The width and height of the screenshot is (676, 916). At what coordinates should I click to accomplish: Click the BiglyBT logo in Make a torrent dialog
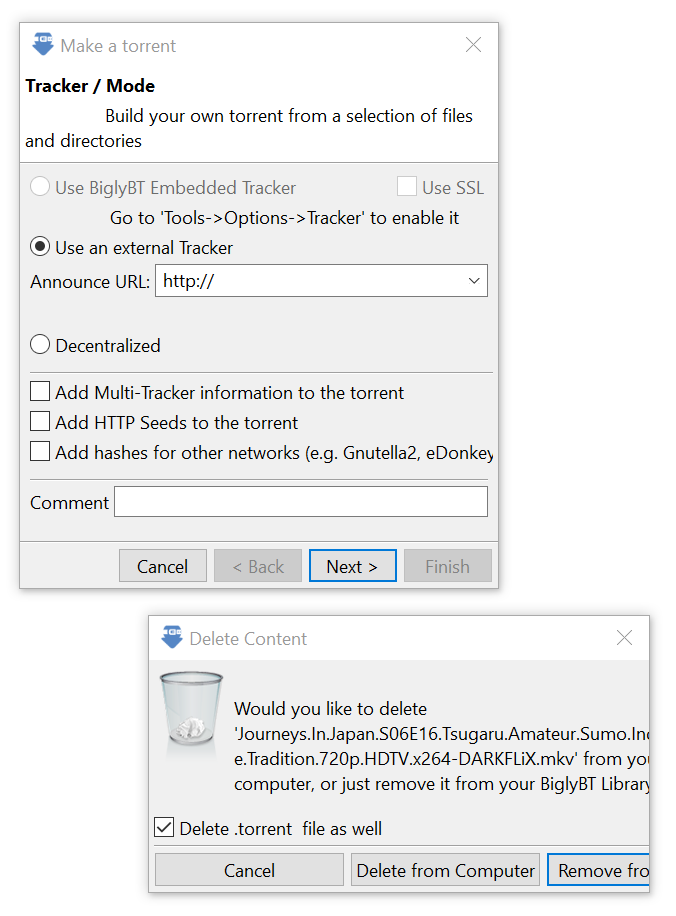41,44
